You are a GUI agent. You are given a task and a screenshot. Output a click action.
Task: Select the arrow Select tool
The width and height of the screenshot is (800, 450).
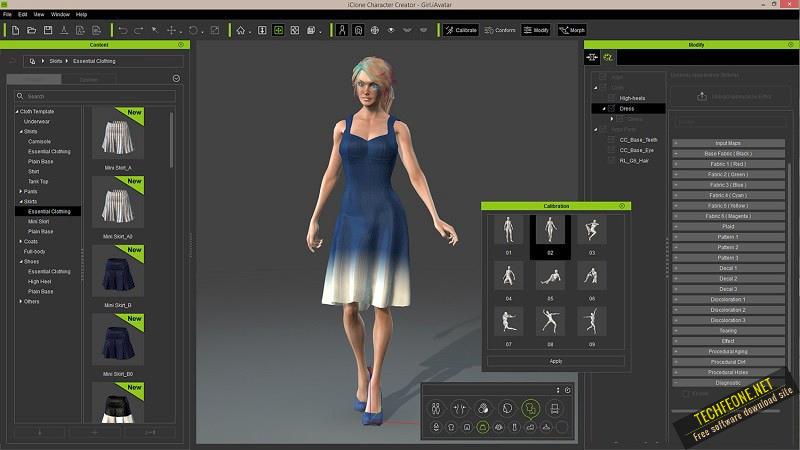(x=155, y=30)
